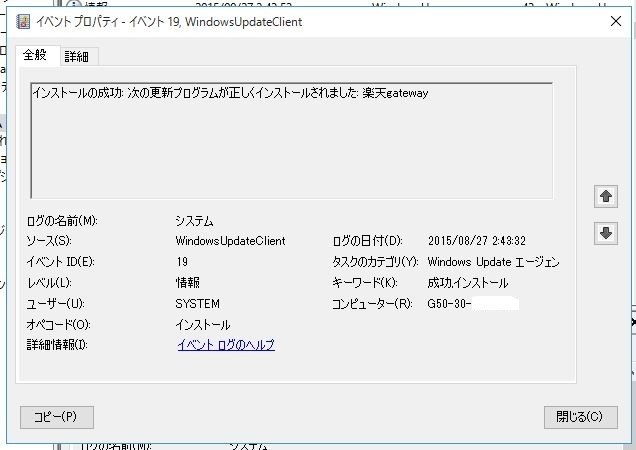Click the log name value システム

(x=194, y=221)
